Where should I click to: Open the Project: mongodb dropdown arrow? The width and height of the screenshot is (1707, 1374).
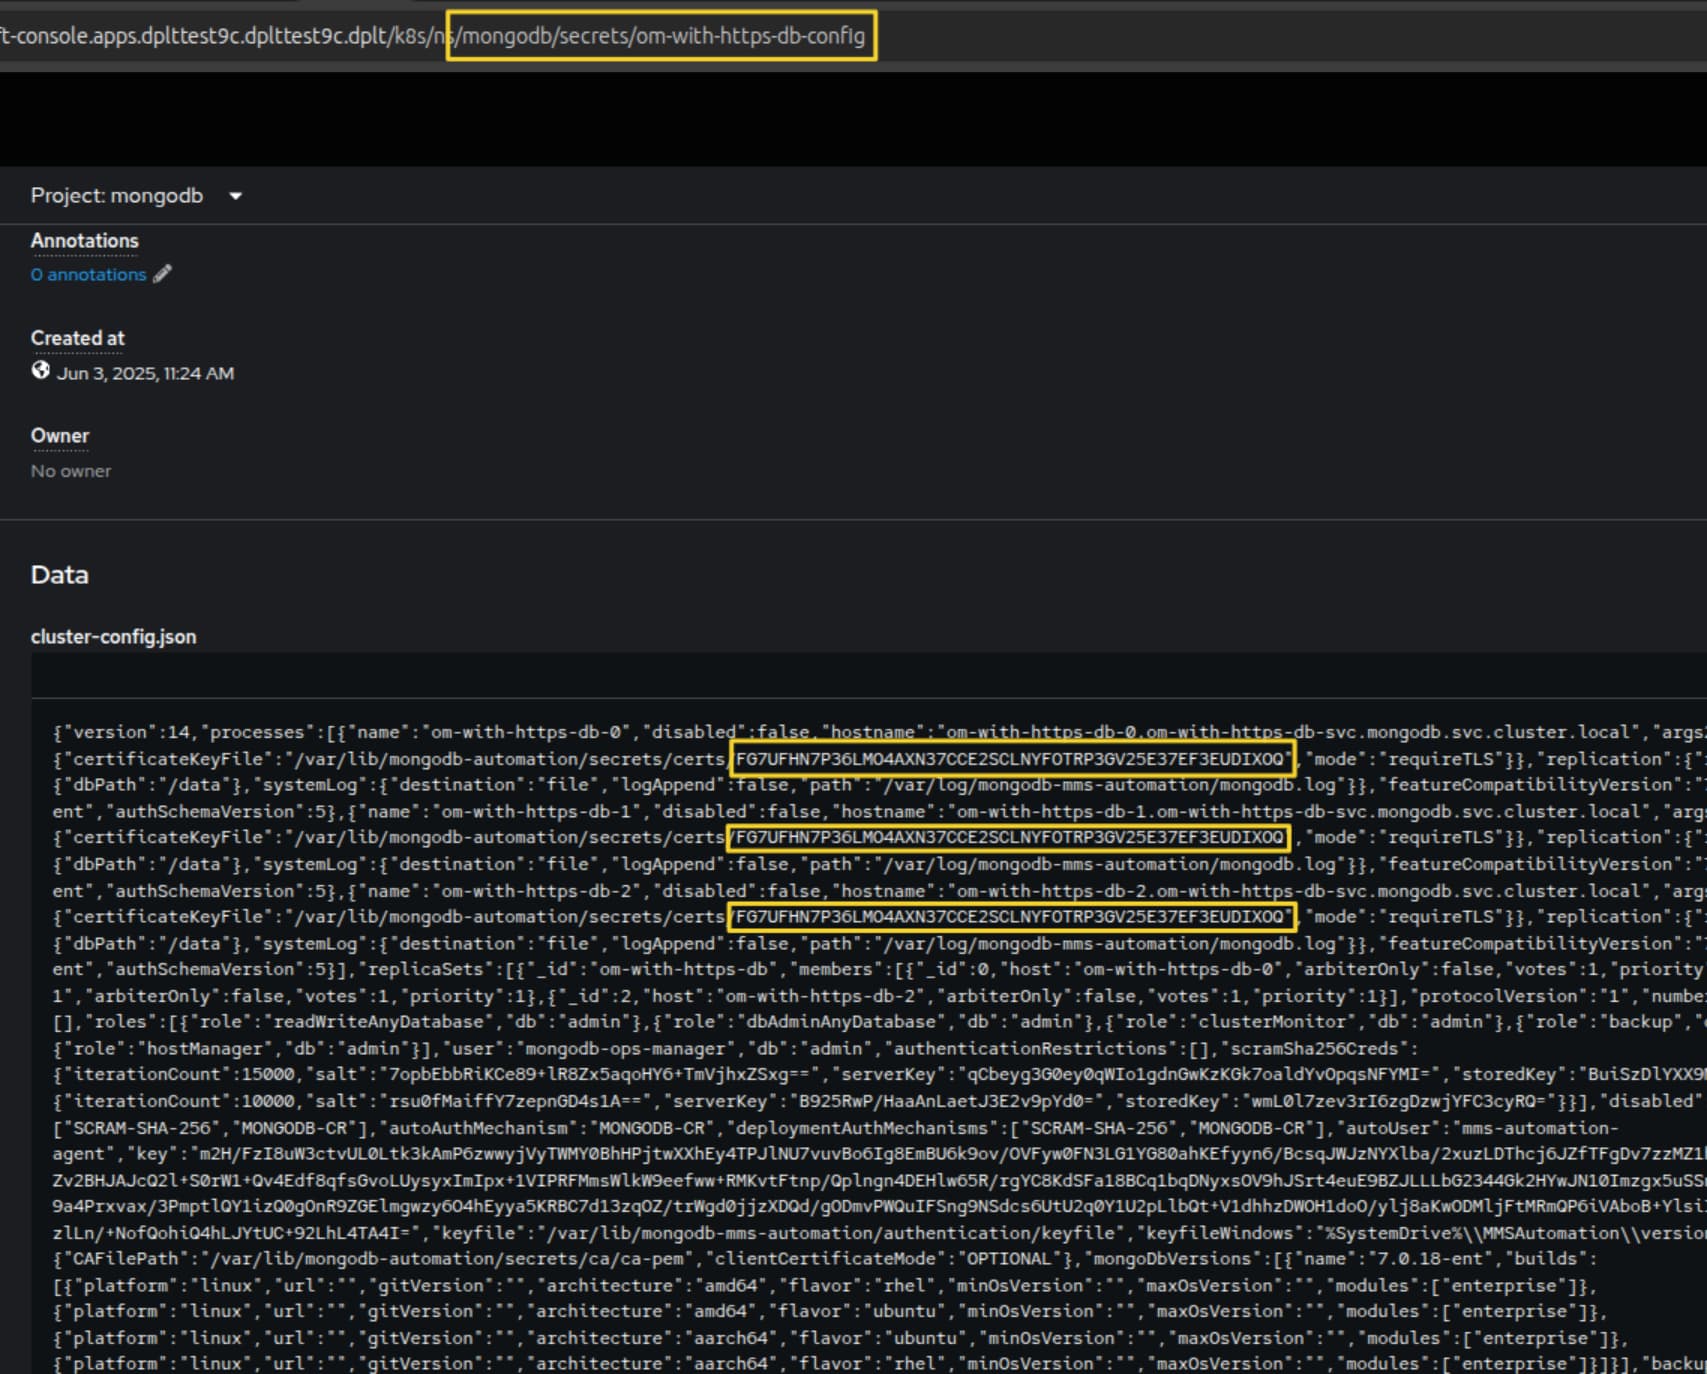coord(235,196)
